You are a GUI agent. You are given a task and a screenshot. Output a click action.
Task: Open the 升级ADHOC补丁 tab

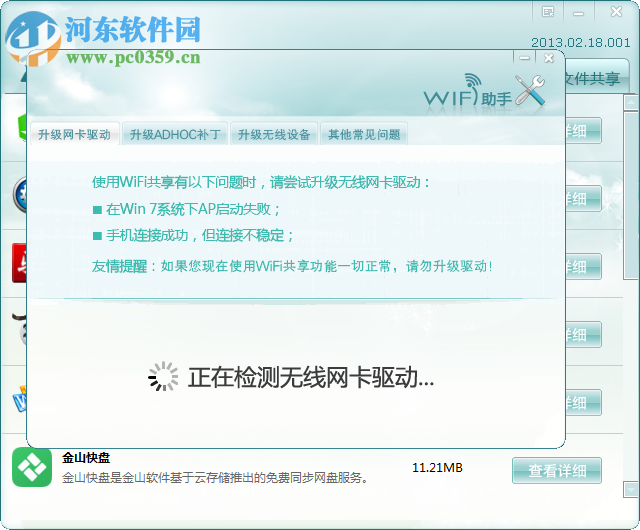pos(175,134)
